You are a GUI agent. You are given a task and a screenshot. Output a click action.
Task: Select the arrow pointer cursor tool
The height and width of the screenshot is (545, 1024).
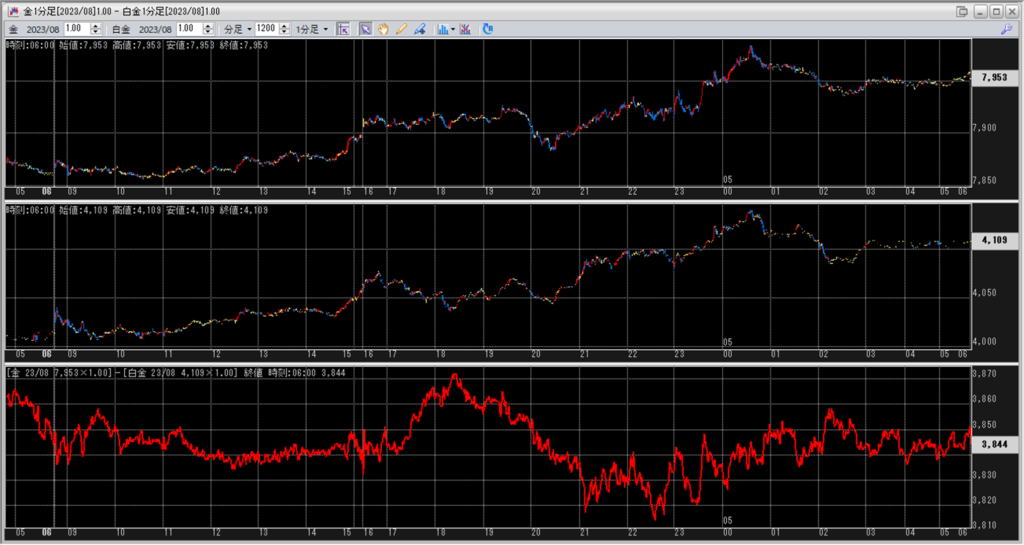coord(365,29)
